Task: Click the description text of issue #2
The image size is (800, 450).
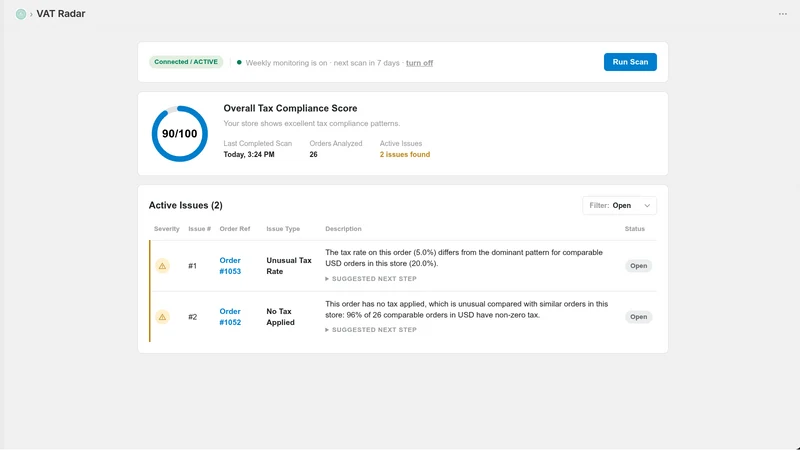Action: (x=466, y=309)
